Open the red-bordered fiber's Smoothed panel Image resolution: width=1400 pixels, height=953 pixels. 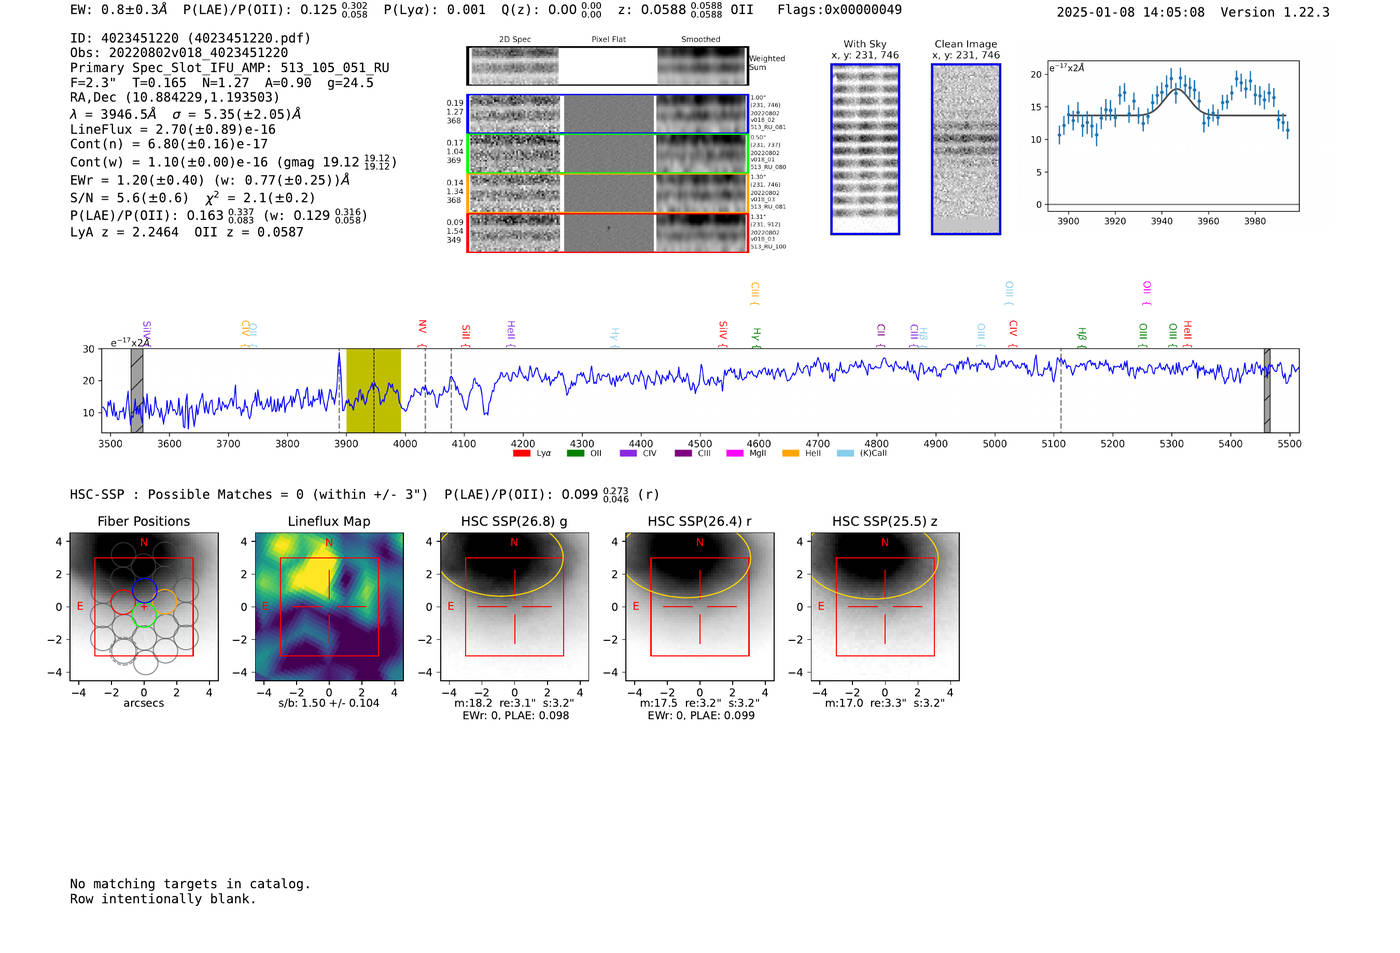click(702, 233)
